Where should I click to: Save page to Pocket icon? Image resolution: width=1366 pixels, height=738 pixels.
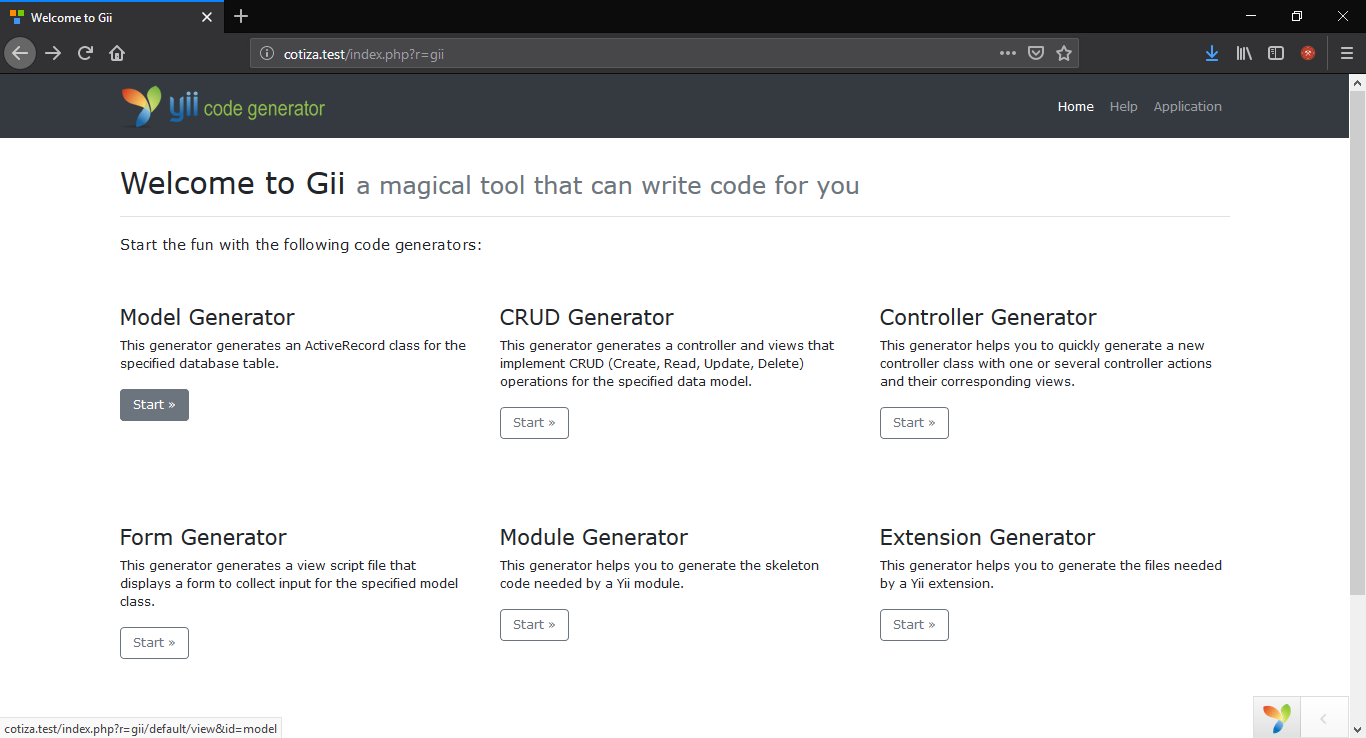pos(1037,53)
